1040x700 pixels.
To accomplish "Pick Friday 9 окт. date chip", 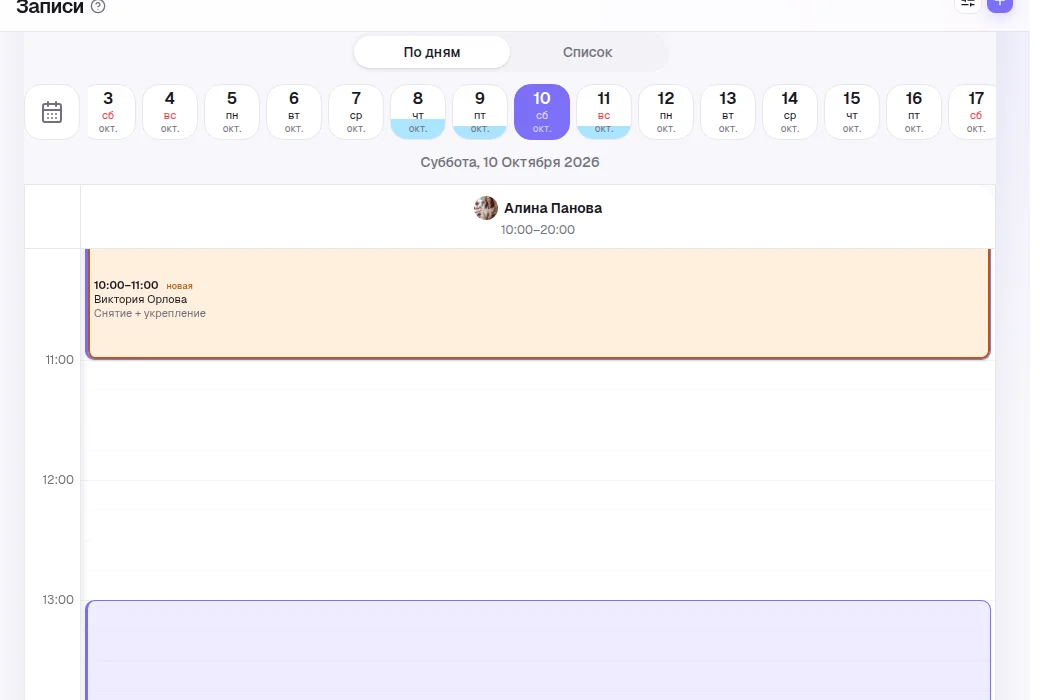I will tap(480, 112).
